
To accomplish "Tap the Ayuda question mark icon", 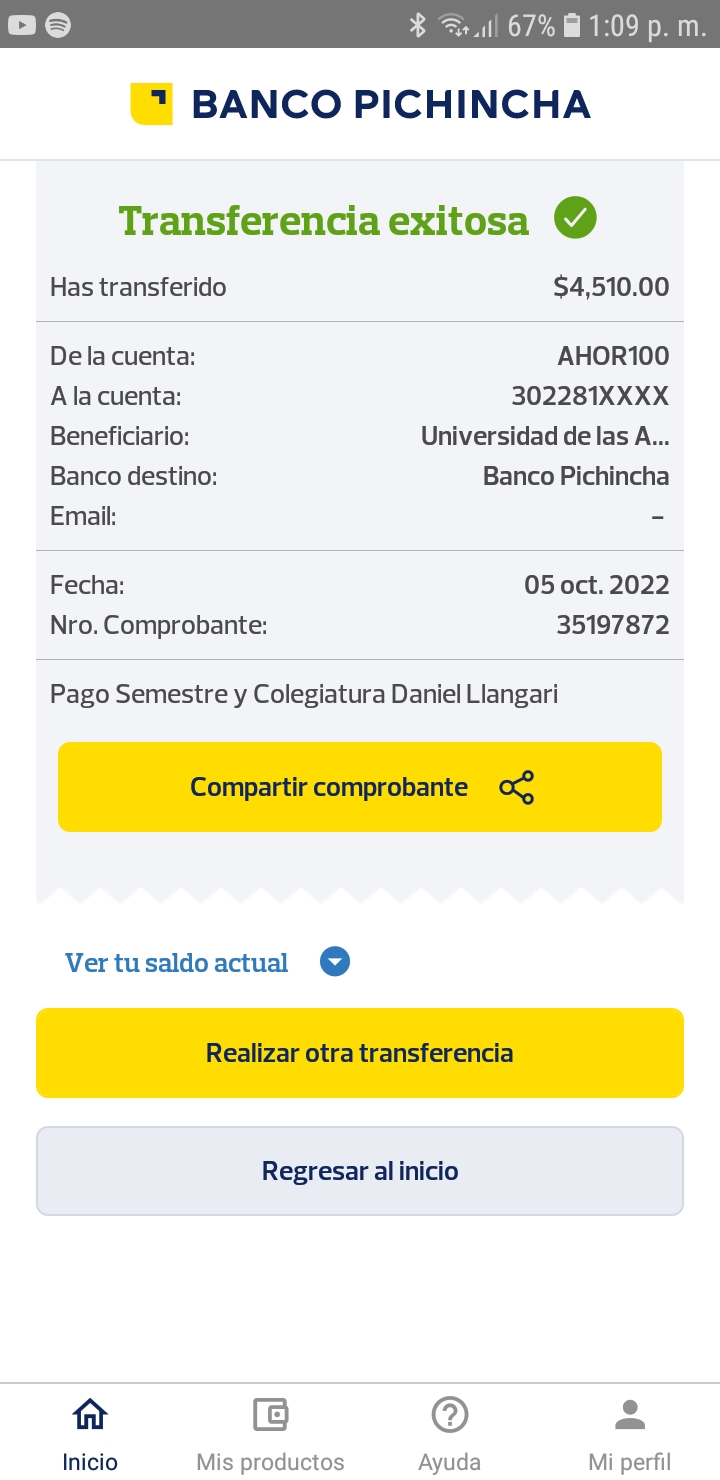I will click(450, 1415).
